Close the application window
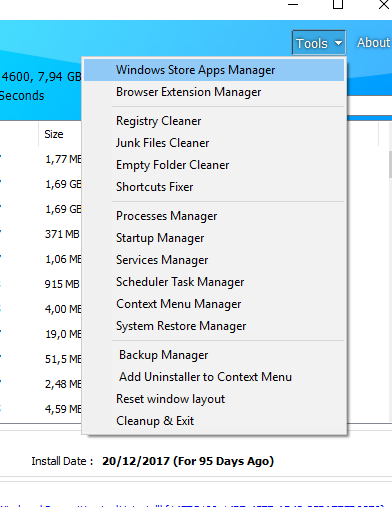Viewport: 392px width, 507px height. coord(384,4)
